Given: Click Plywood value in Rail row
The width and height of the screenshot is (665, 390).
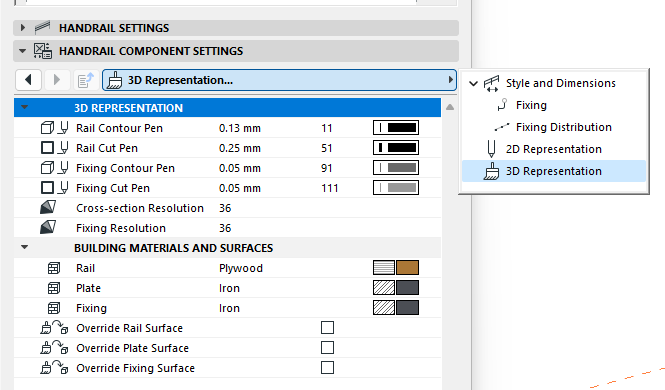Looking at the screenshot, I should (x=240, y=268).
